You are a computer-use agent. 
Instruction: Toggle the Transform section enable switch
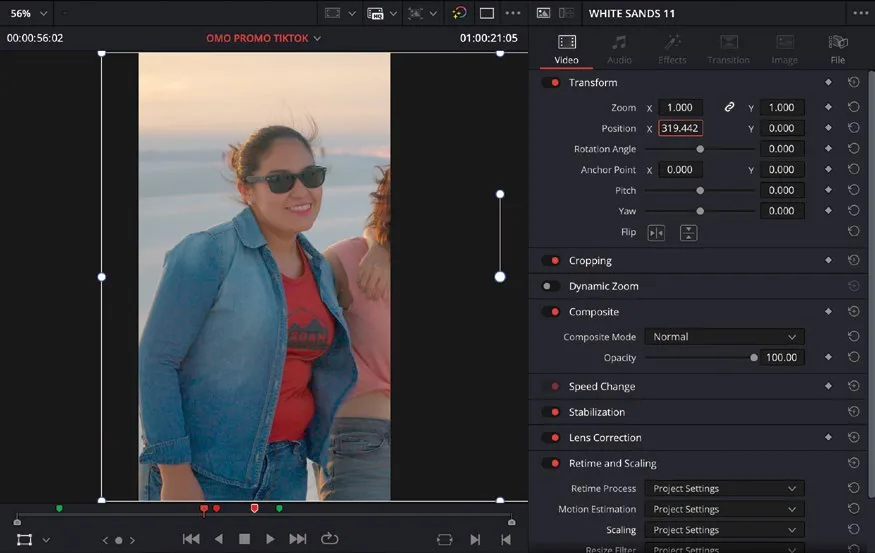pos(551,83)
